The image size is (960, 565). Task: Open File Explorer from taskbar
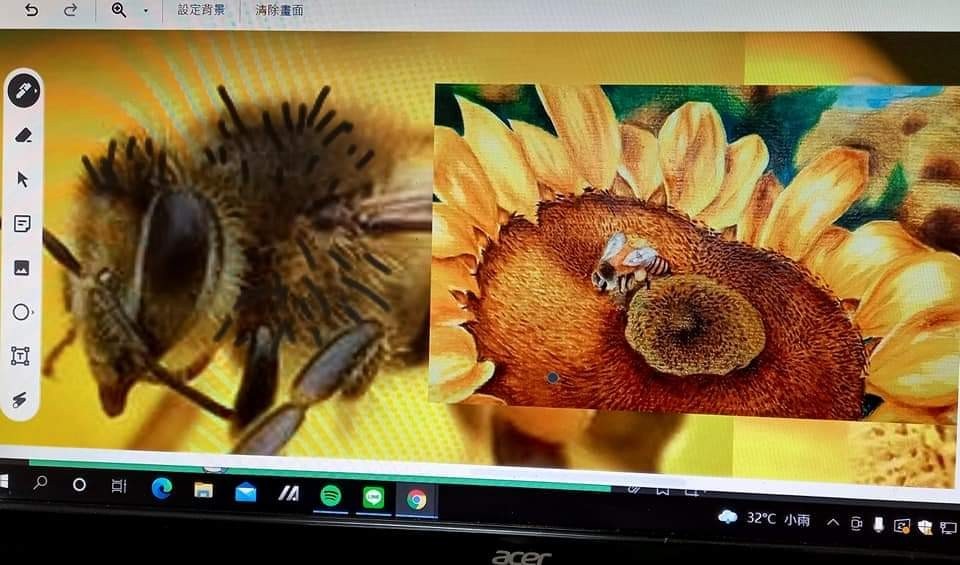(203, 490)
